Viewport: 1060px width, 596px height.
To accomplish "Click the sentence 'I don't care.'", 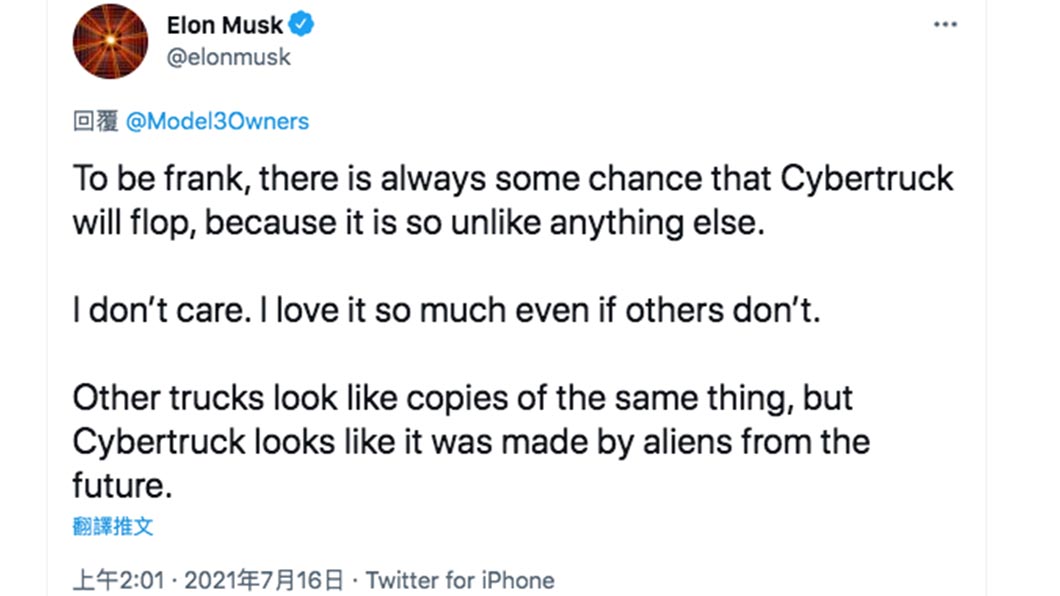I will (162, 311).
